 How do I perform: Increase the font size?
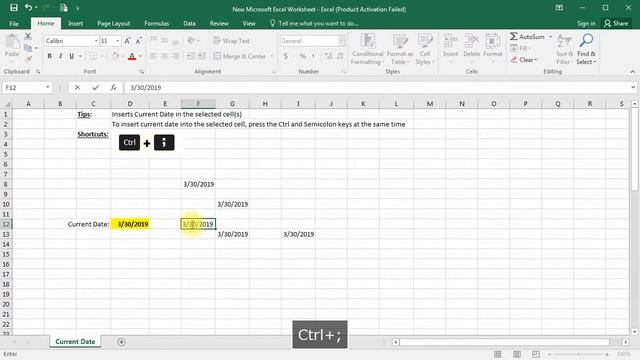[x=127, y=41]
